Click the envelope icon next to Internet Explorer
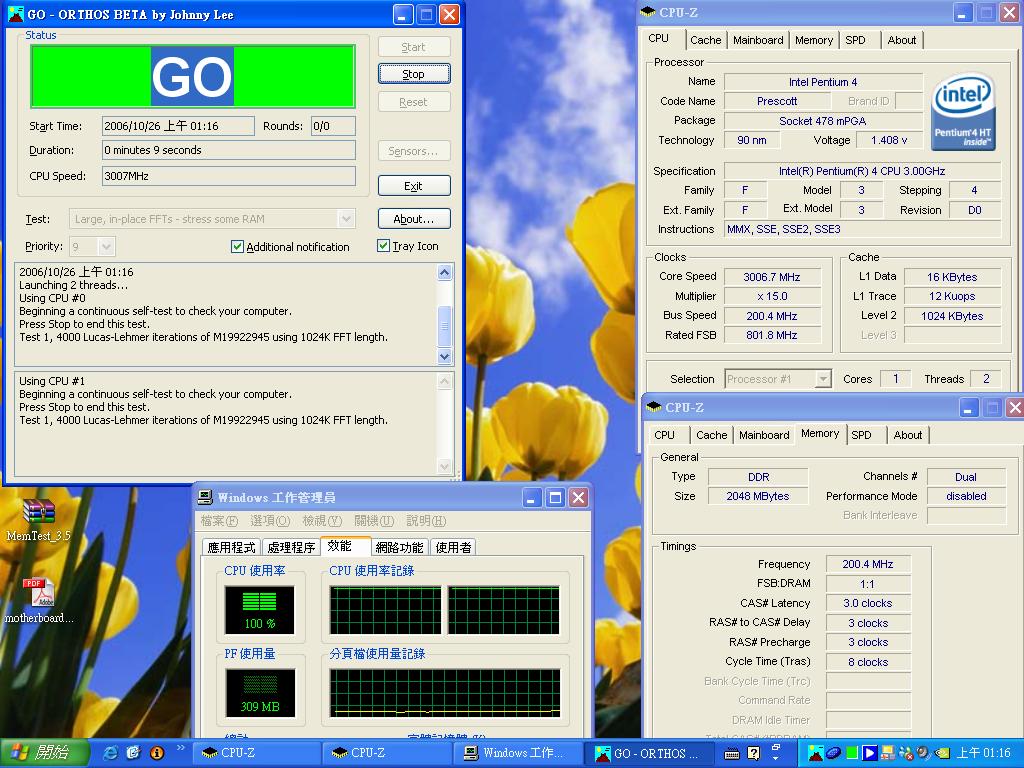 [x=134, y=753]
